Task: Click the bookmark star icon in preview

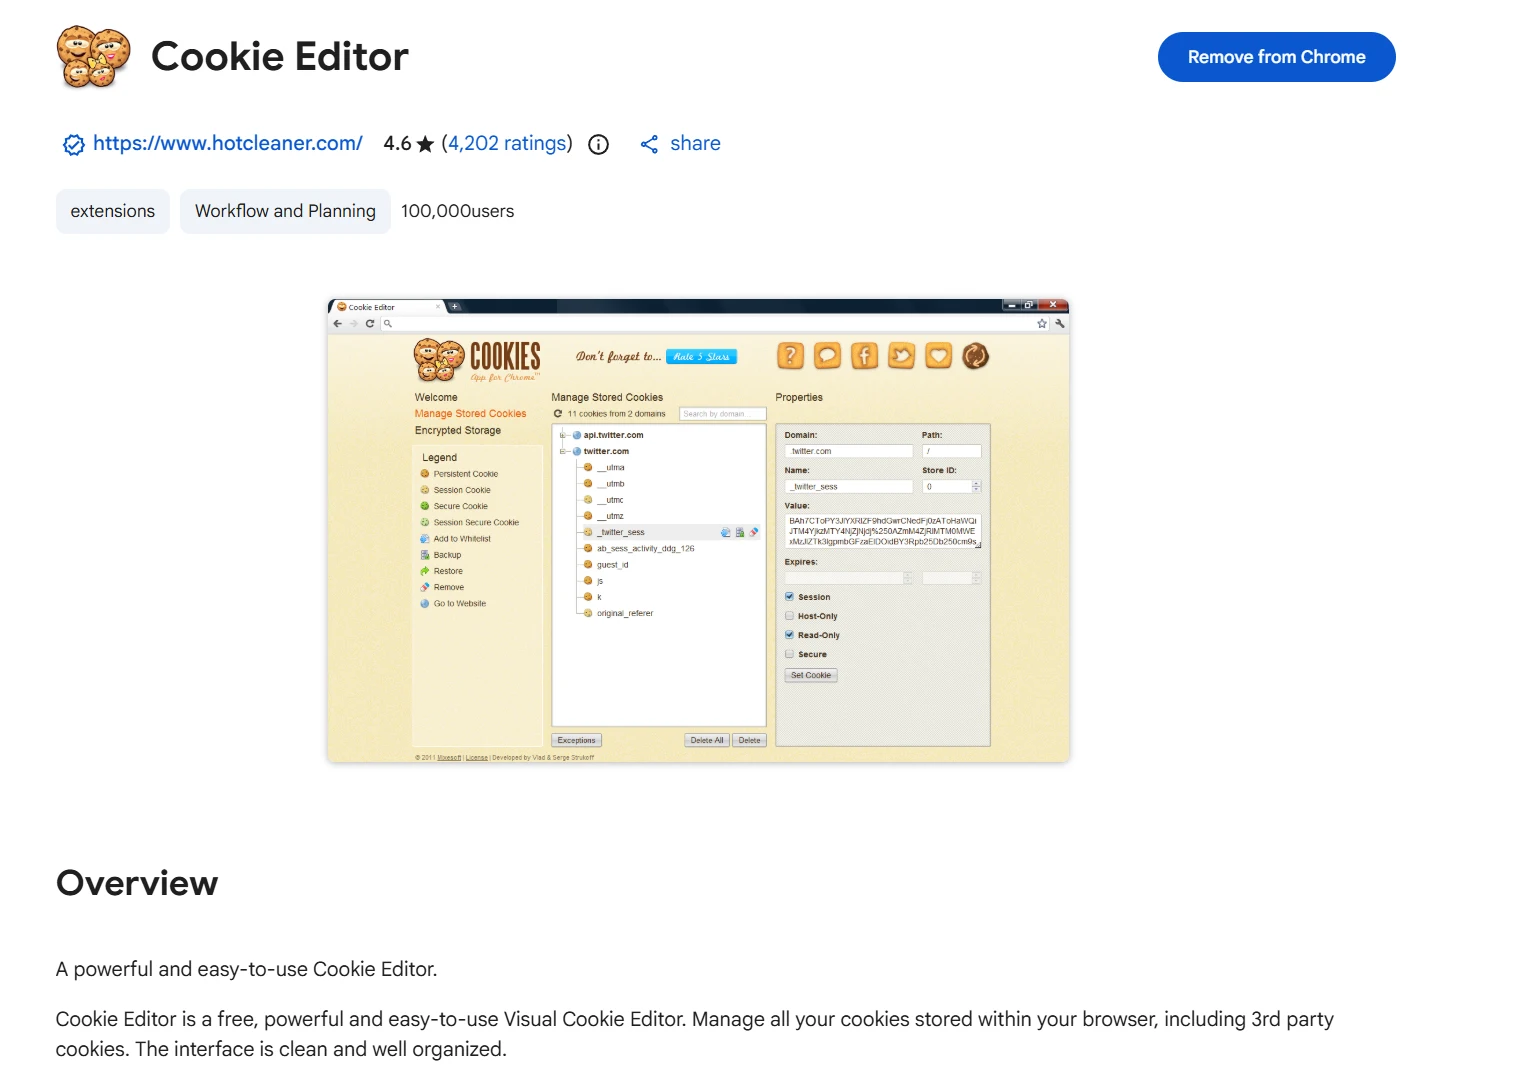Action: pyautogui.click(x=1042, y=323)
